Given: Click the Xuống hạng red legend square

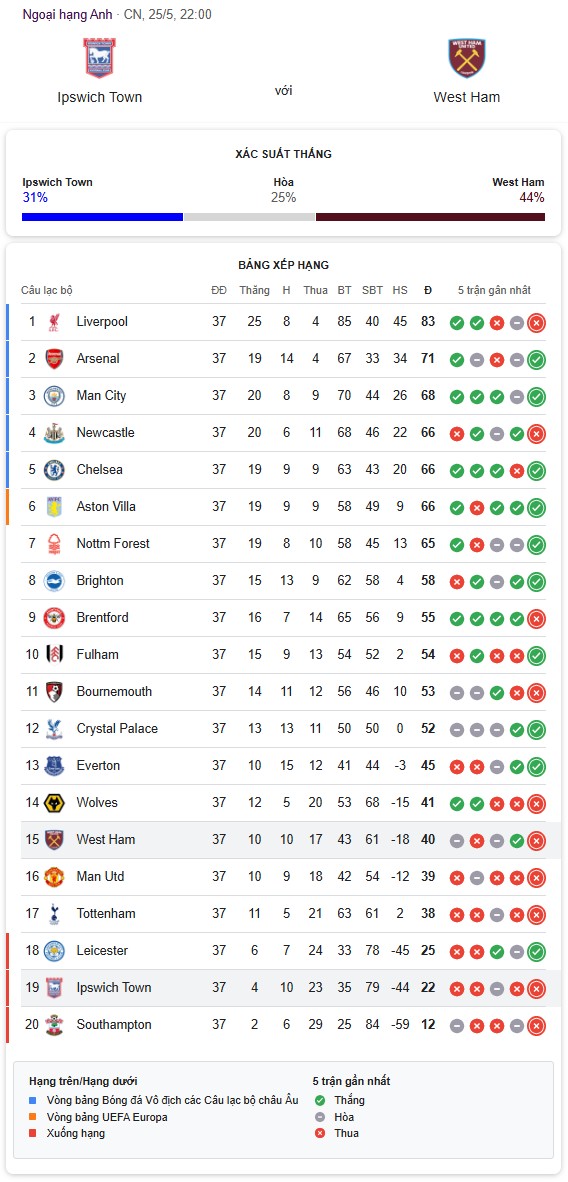Looking at the screenshot, I should 32,1133.
